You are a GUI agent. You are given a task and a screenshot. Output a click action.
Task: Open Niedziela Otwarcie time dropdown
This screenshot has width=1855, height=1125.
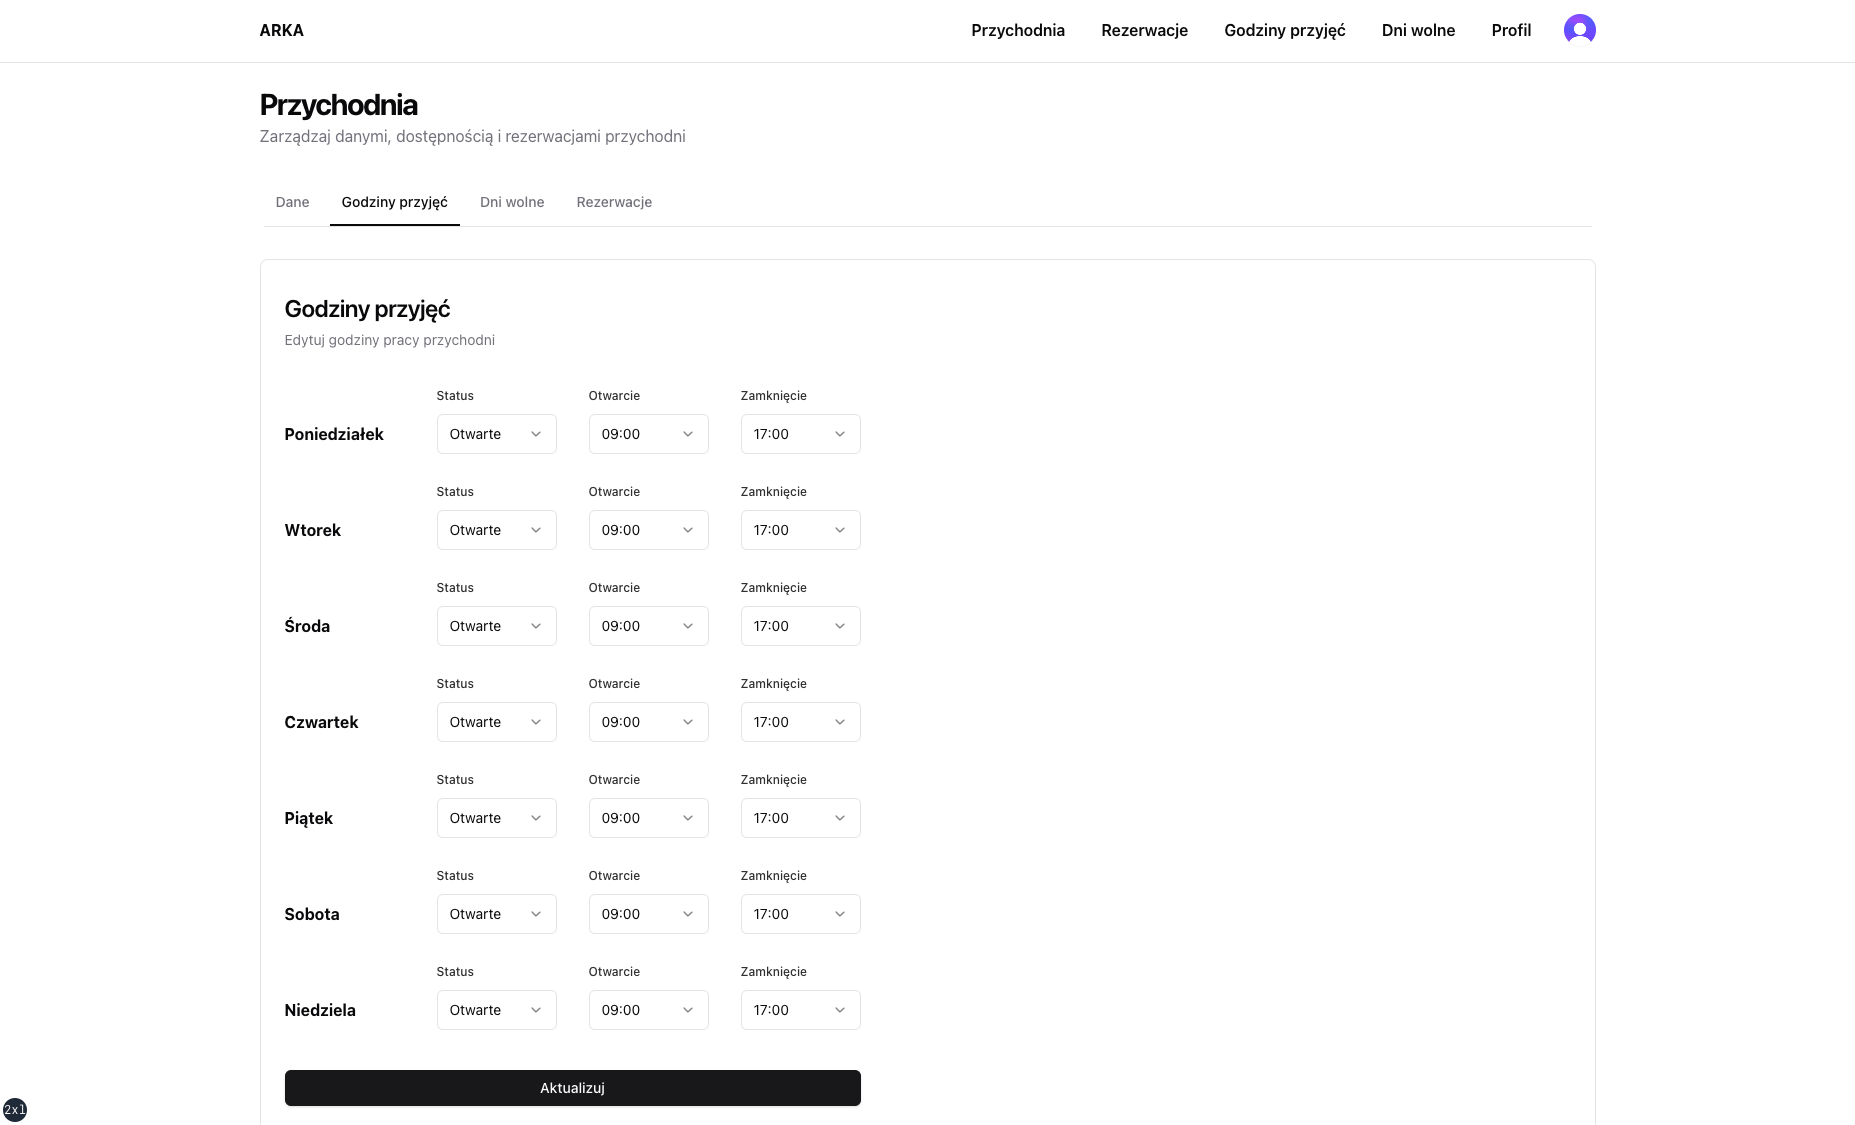(x=648, y=1010)
